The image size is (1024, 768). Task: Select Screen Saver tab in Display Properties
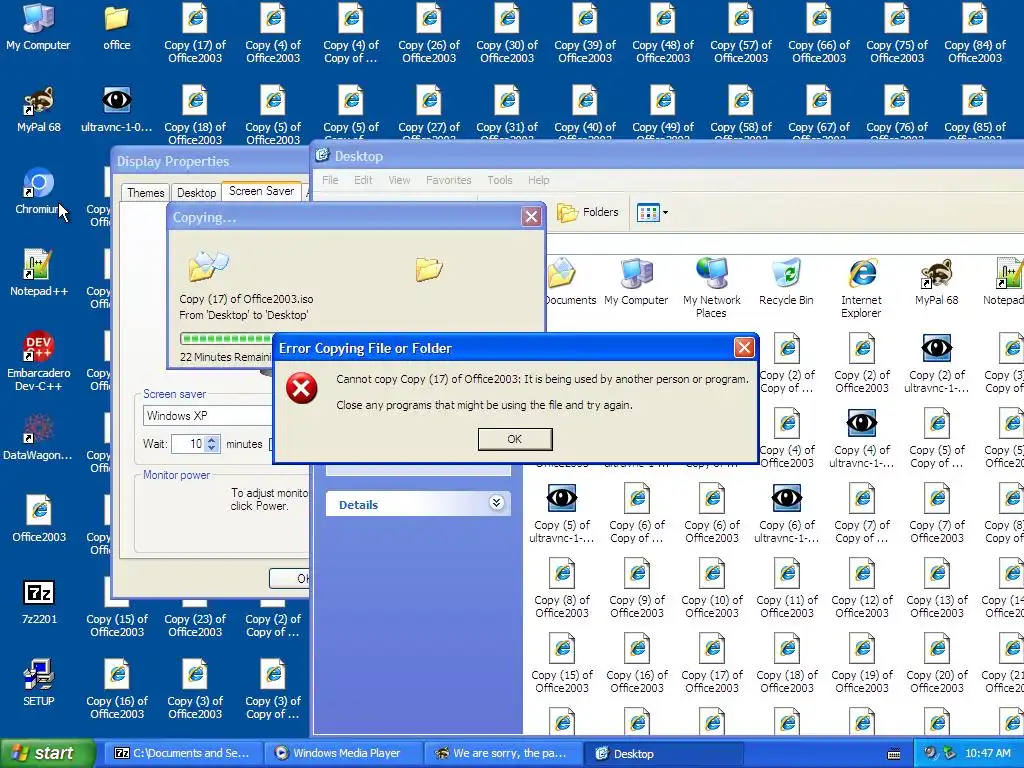click(x=261, y=191)
